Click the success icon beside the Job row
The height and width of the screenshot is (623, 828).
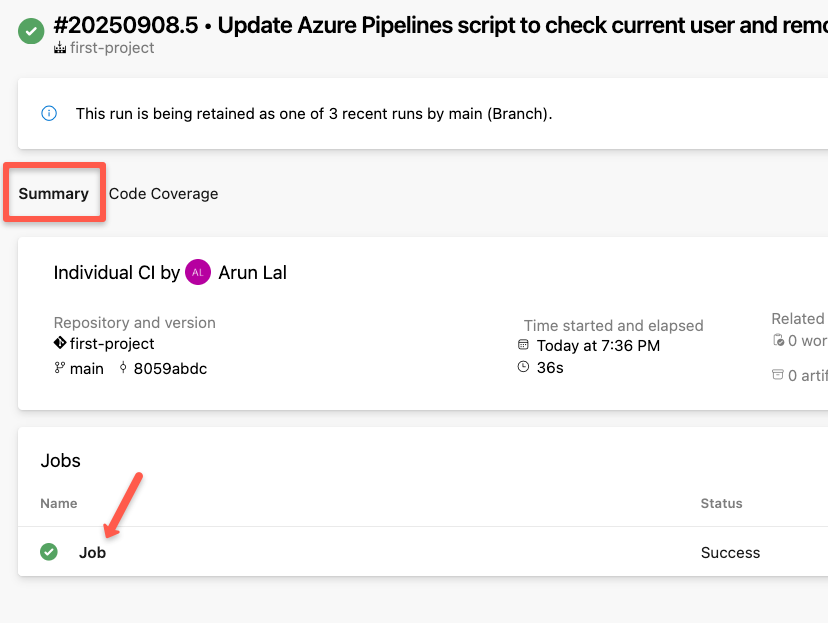[x=48, y=551]
